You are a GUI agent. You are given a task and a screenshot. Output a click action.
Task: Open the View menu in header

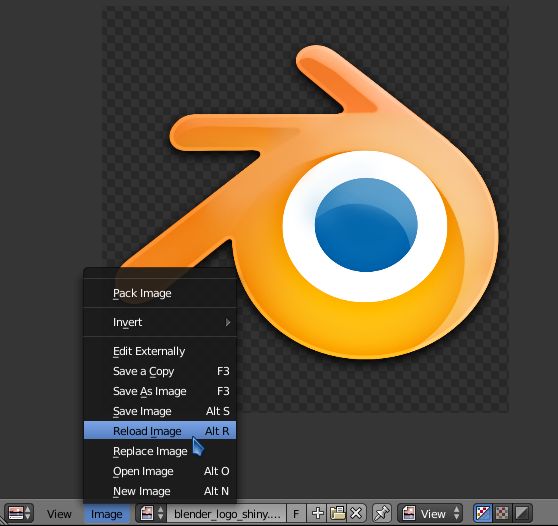(59, 514)
